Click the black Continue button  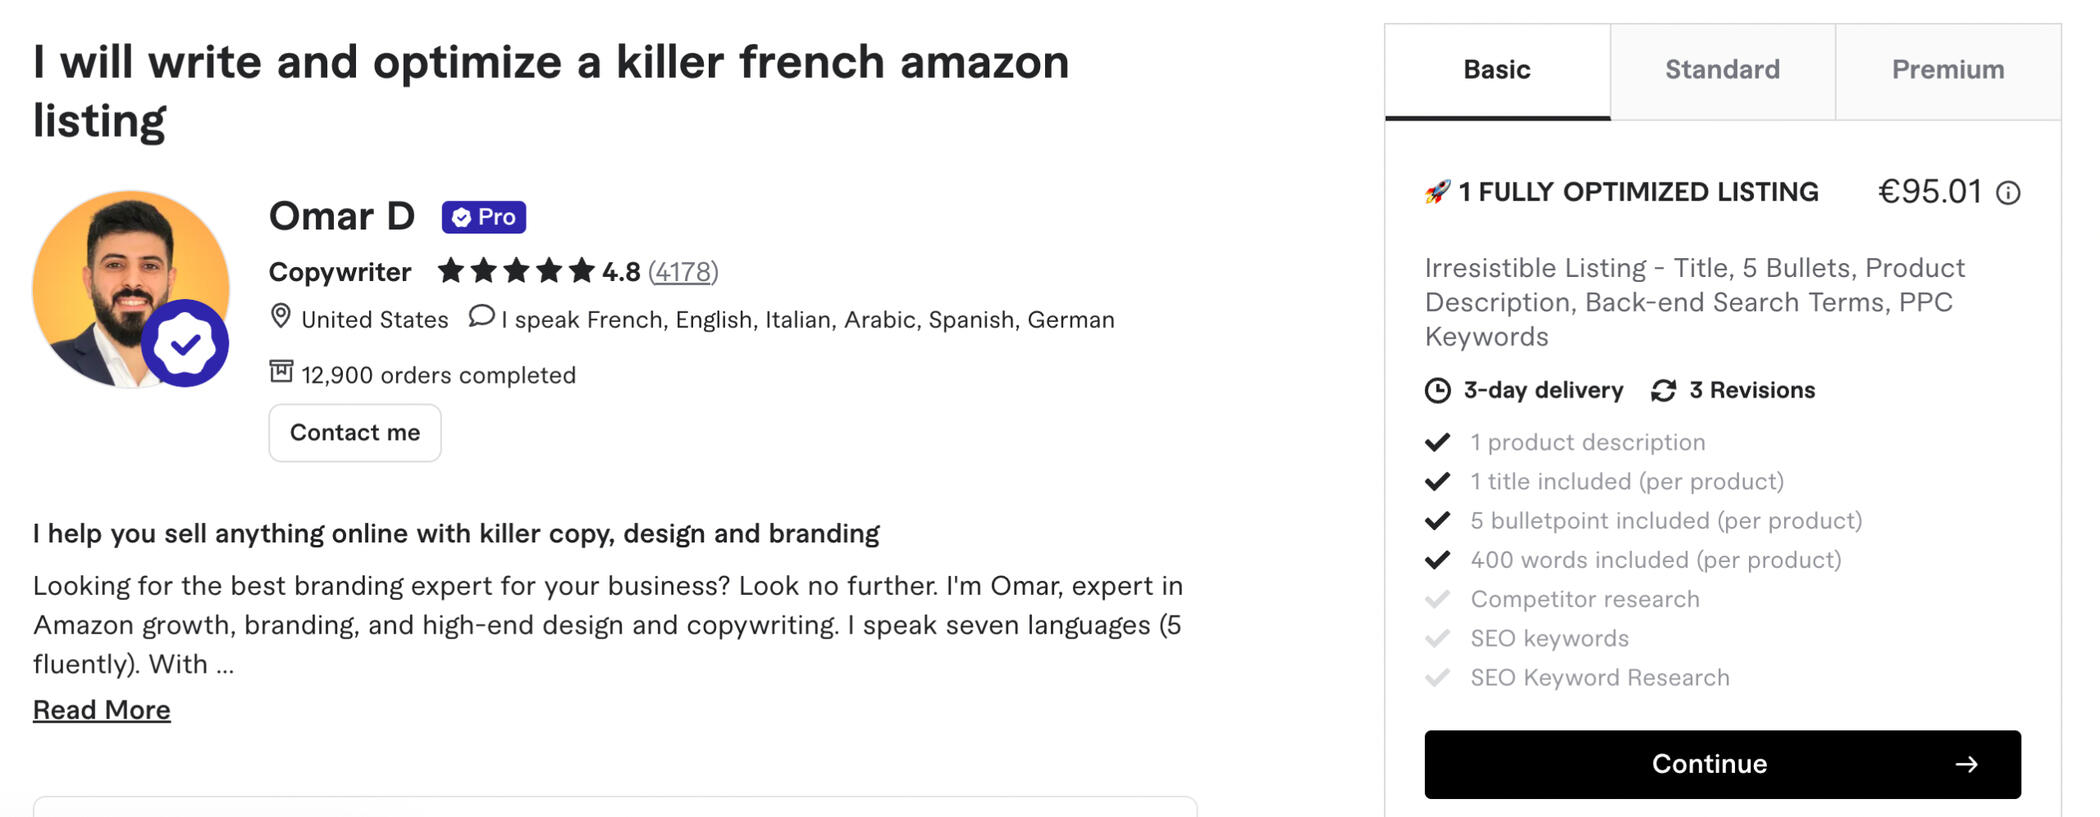coord(1722,764)
